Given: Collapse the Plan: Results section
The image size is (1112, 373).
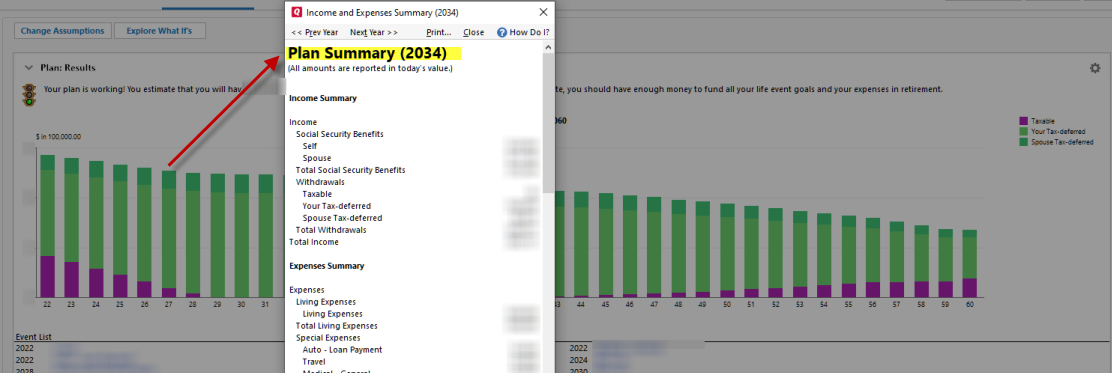Looking at the screenshot, I should point(29,67).
